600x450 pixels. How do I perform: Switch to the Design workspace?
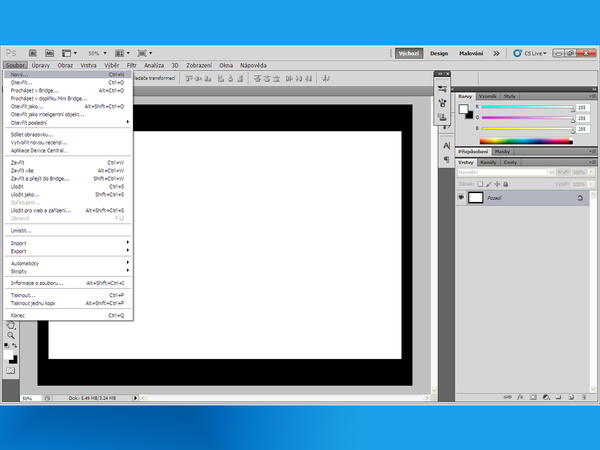point(439,52)
